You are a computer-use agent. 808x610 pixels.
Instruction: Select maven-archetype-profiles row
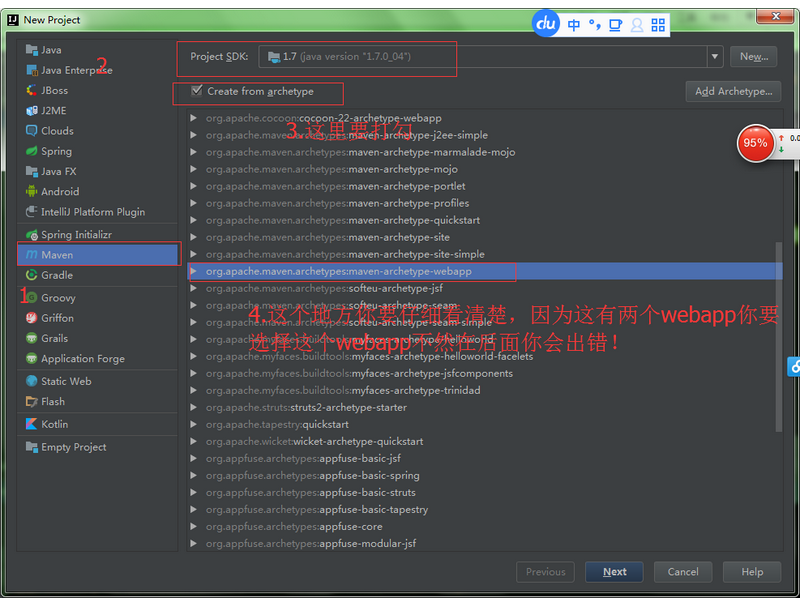[484, 203]
